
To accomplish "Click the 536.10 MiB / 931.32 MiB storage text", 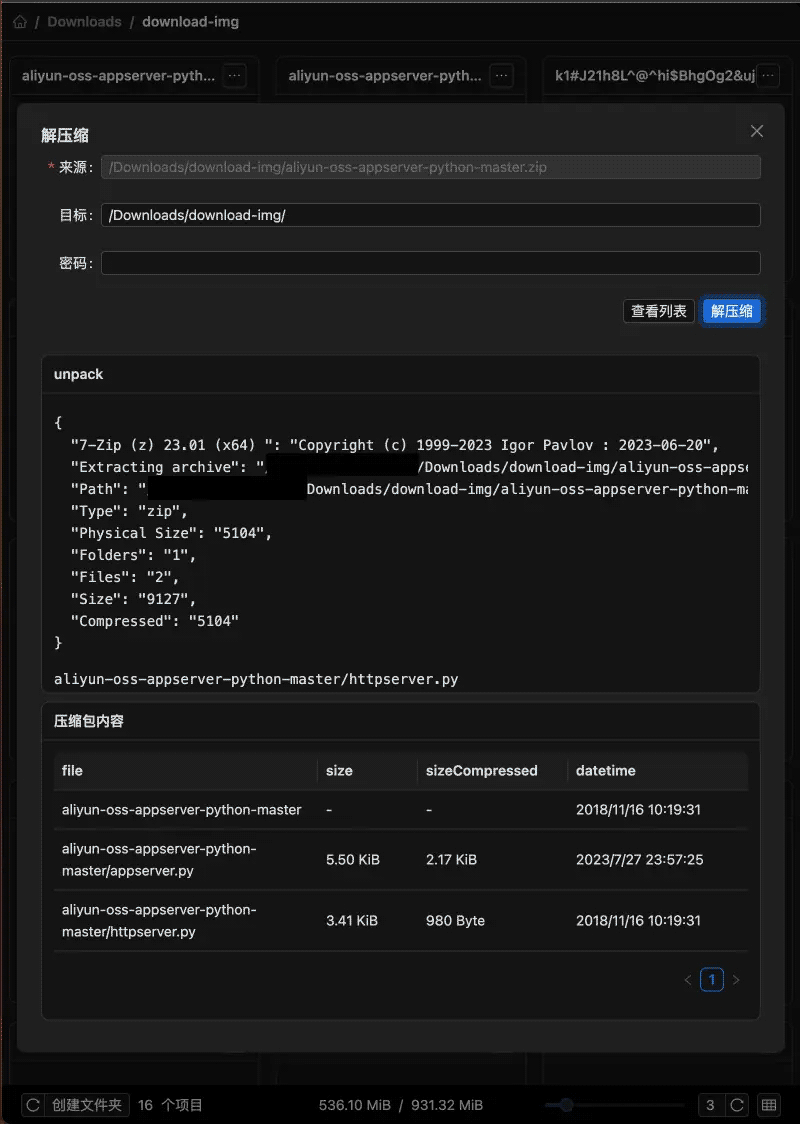I will pos(401,1105).
